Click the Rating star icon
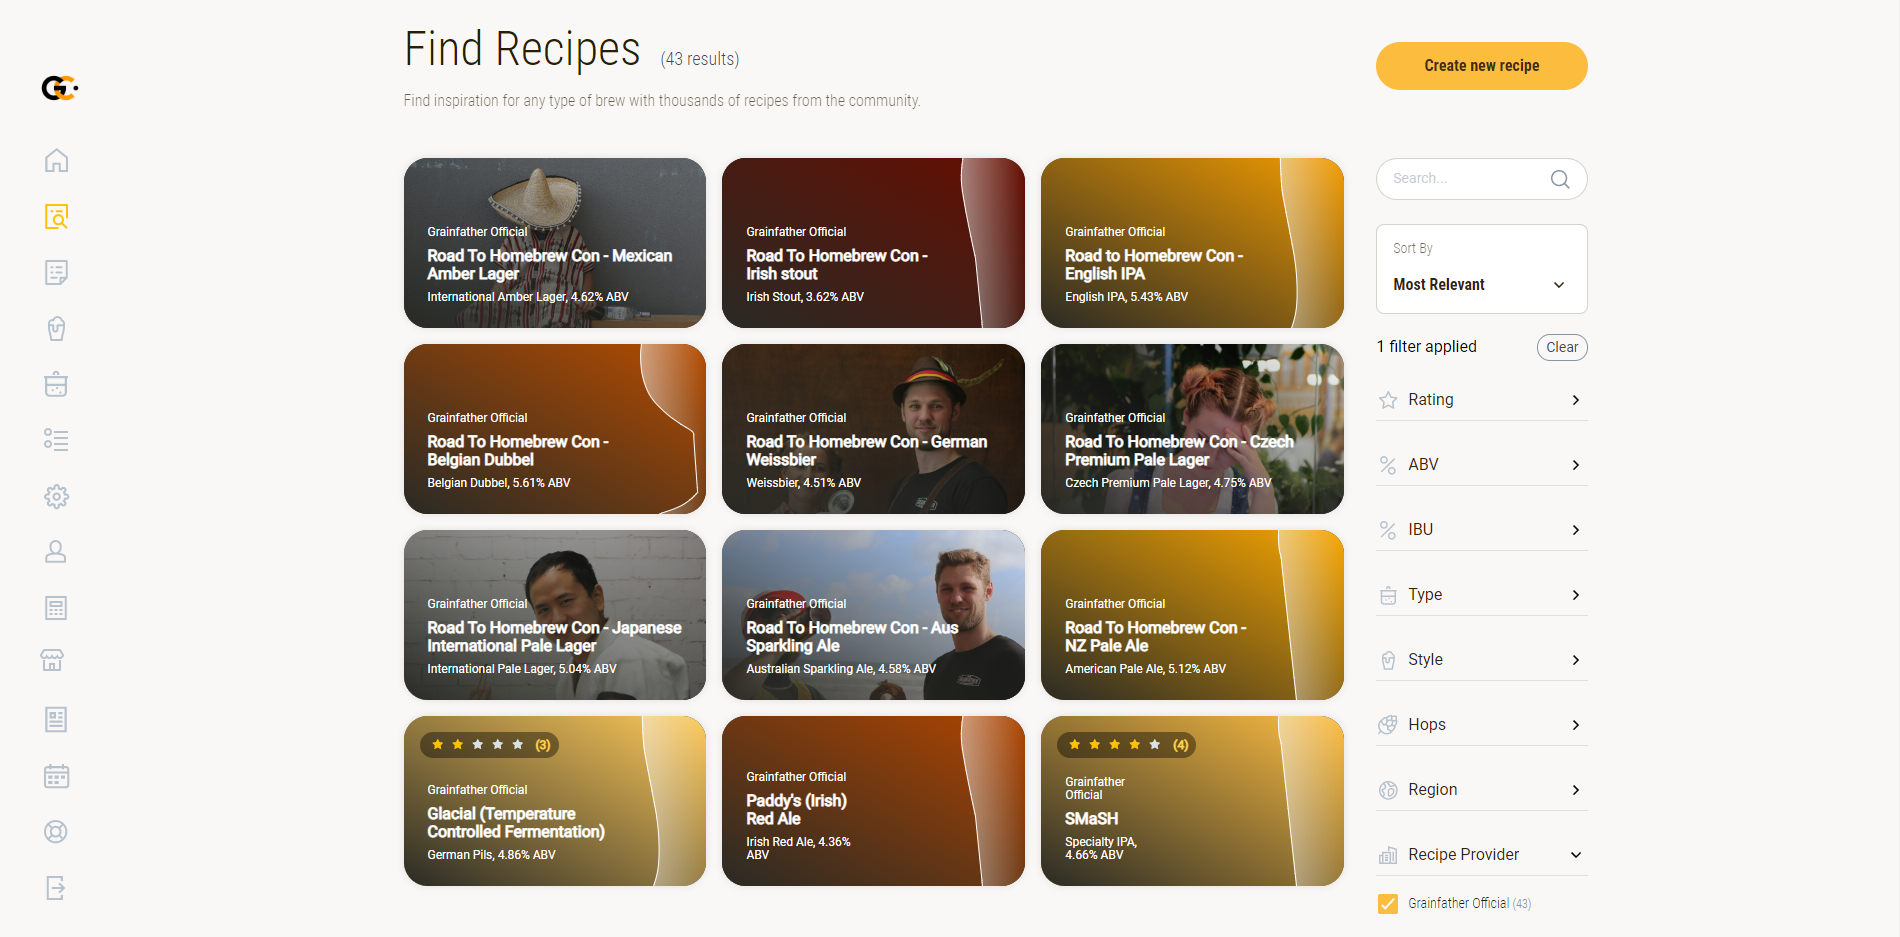 coord(1388,400)
